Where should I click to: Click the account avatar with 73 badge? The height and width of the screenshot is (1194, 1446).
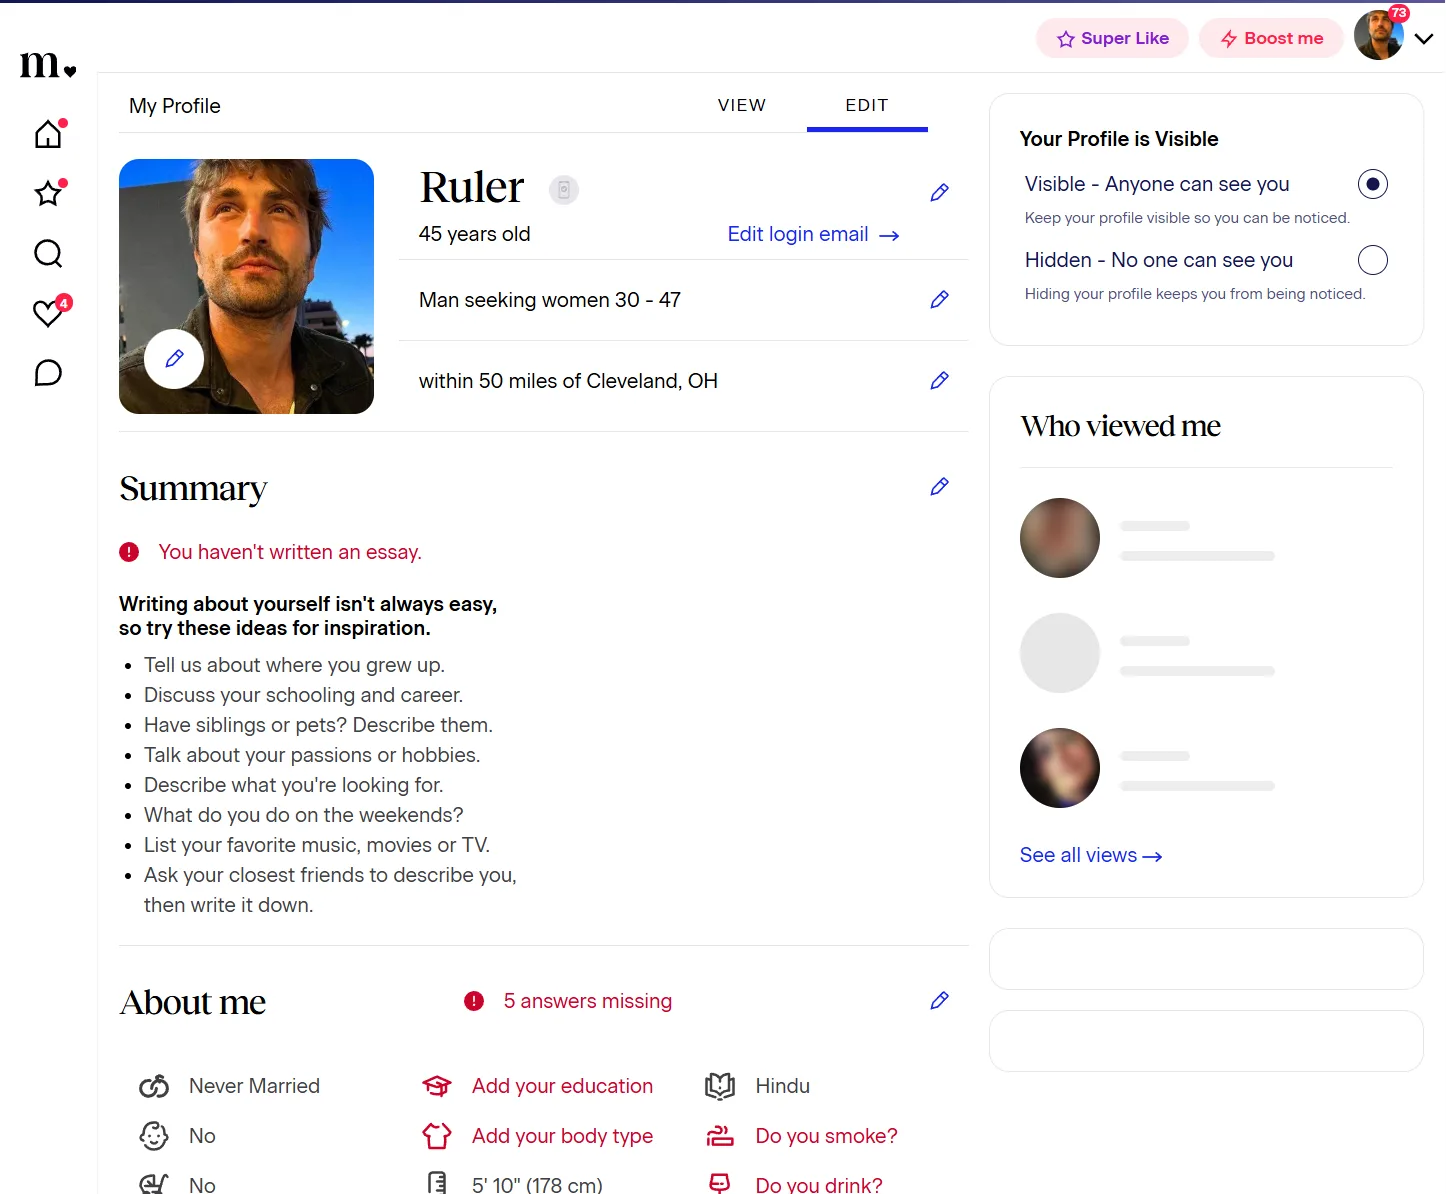(1380, 36)
